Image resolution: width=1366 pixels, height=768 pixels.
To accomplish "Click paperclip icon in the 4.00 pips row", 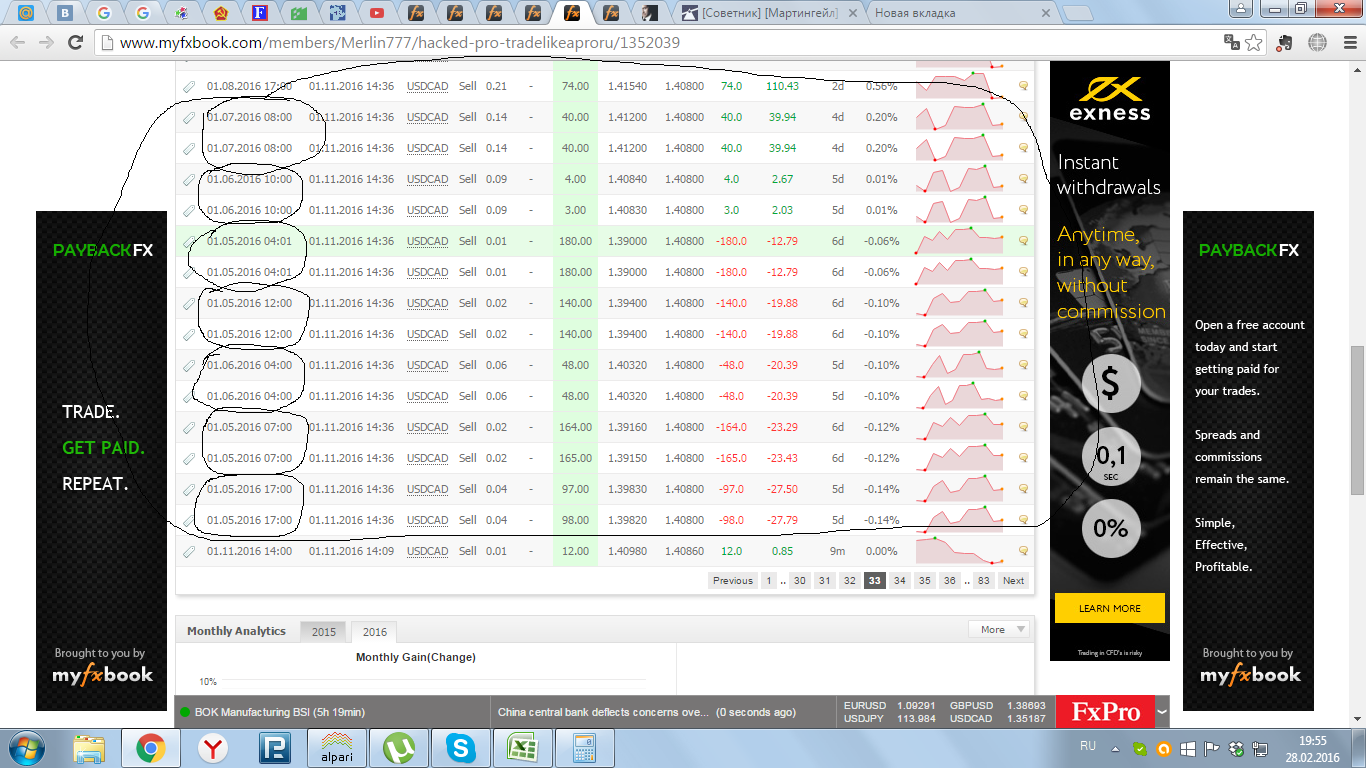I will point(189,180).
